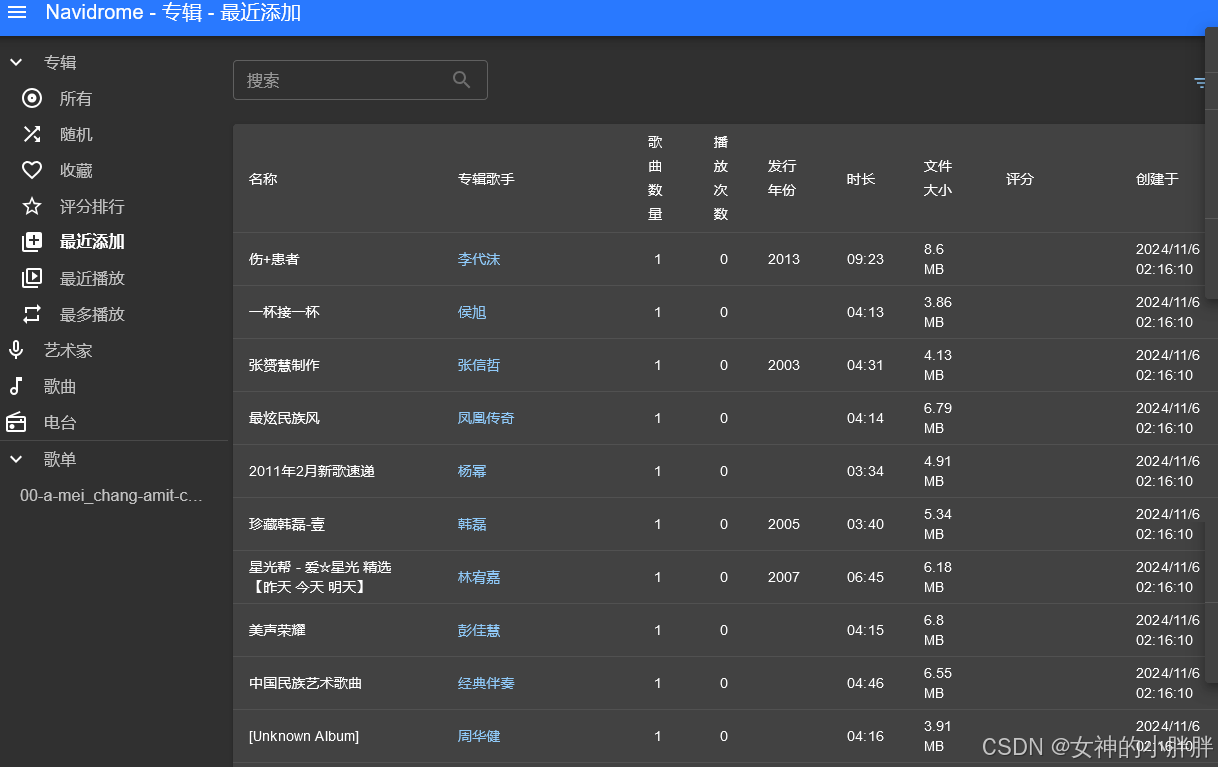Open artist link 周华健
Viewport: 1218px width, 767px height.
click(479, 736)
